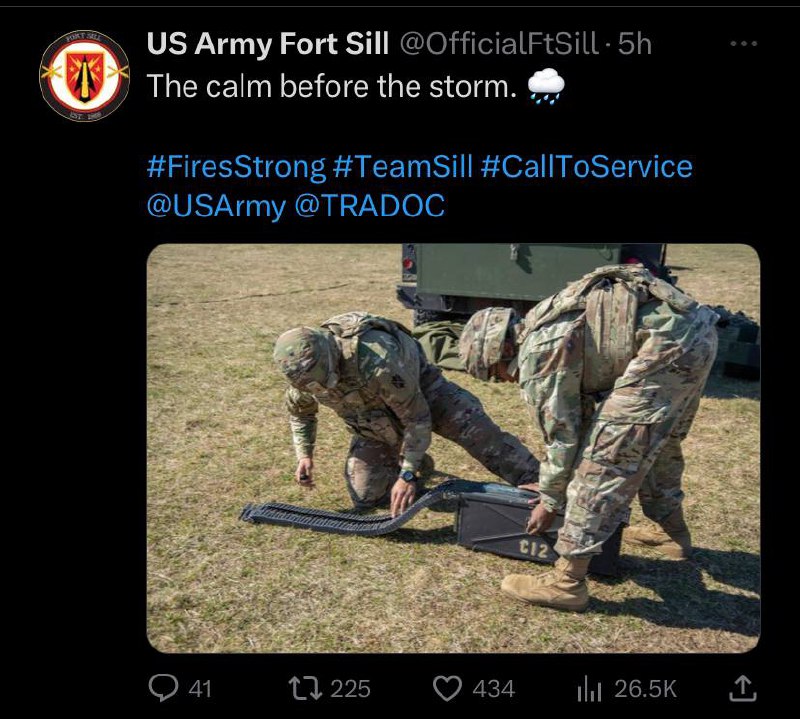Click the reply speech bubble icon
Screen dimensions: 800x719
pyautogui.click(x=163, y=688)
